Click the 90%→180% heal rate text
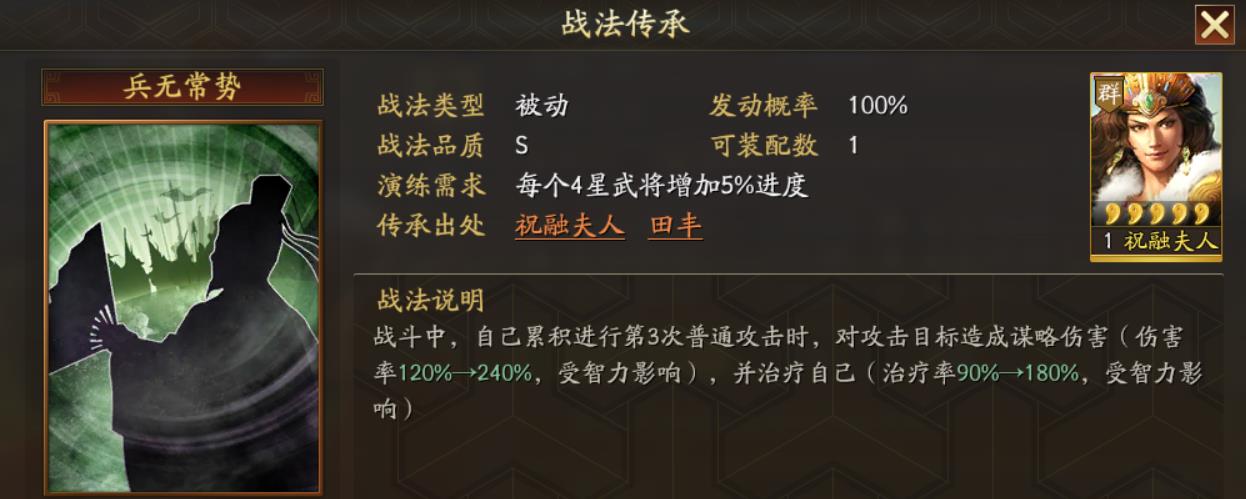The width and height of the screenshot is (1246, 499). click(1018, 374)
